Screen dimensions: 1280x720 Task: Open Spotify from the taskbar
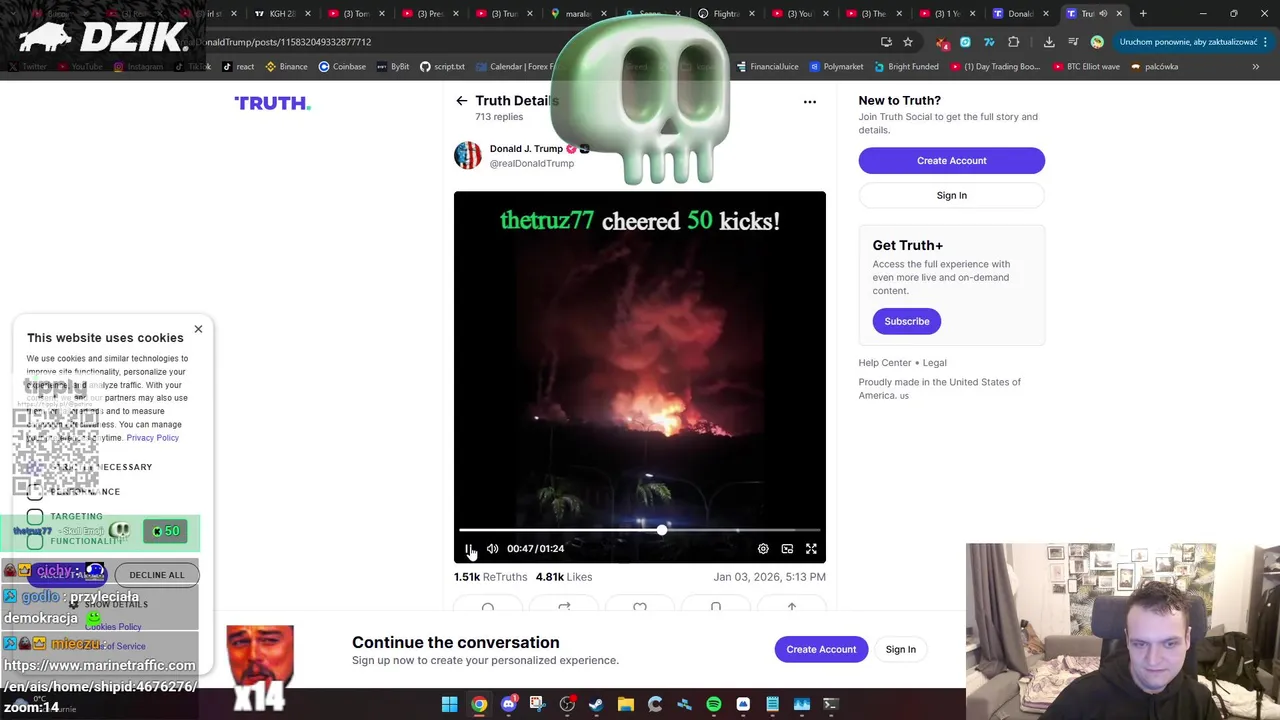714,704
